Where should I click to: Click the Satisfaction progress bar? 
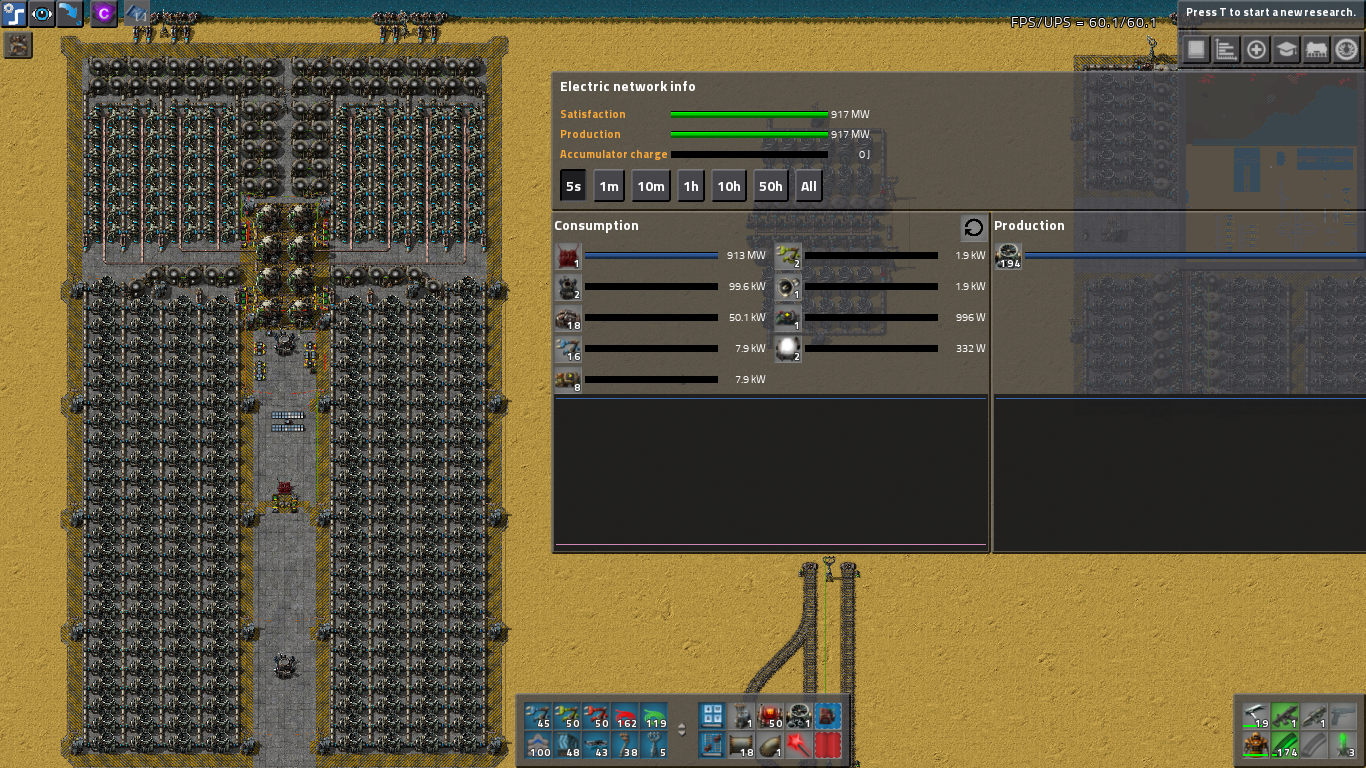(x=749, y=115)
